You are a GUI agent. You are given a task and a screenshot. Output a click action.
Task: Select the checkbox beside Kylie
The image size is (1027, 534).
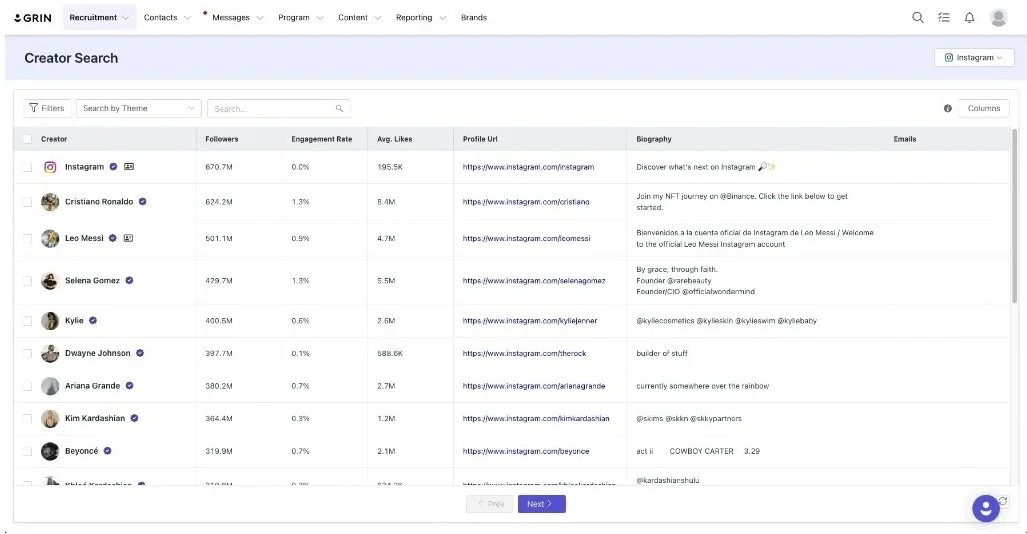27,320
